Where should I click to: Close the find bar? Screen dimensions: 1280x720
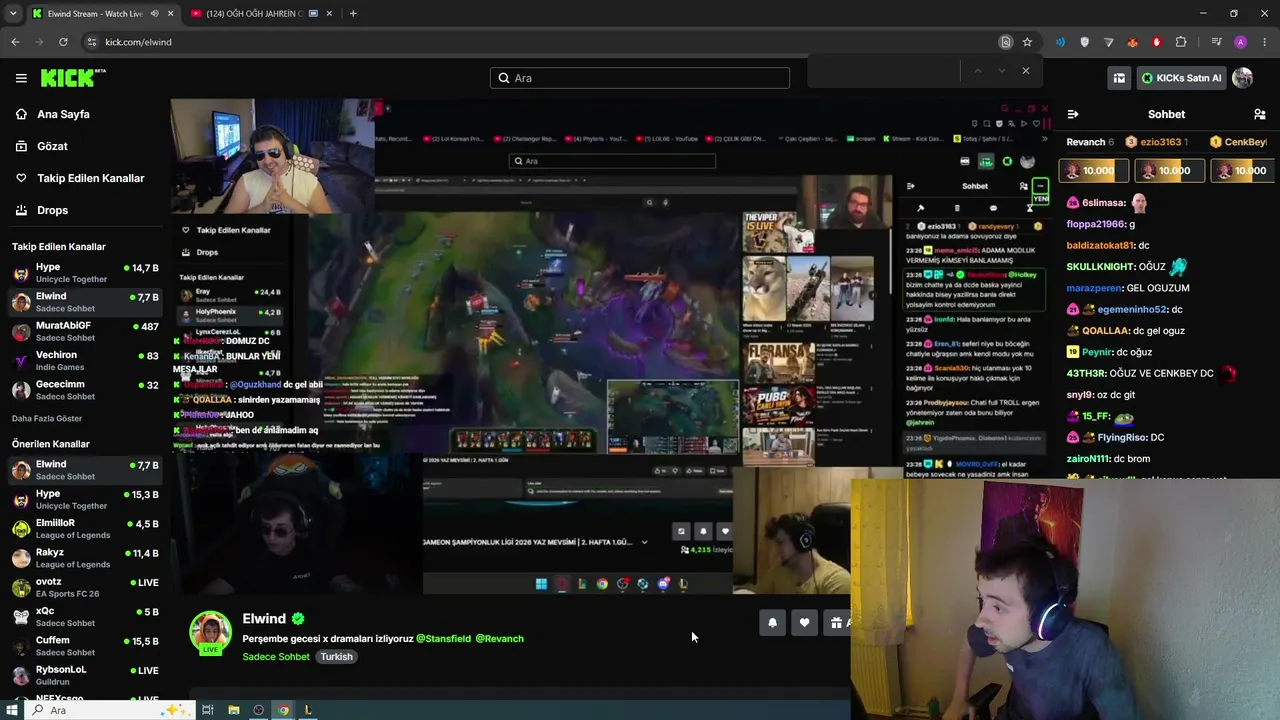pos(1025,71)
